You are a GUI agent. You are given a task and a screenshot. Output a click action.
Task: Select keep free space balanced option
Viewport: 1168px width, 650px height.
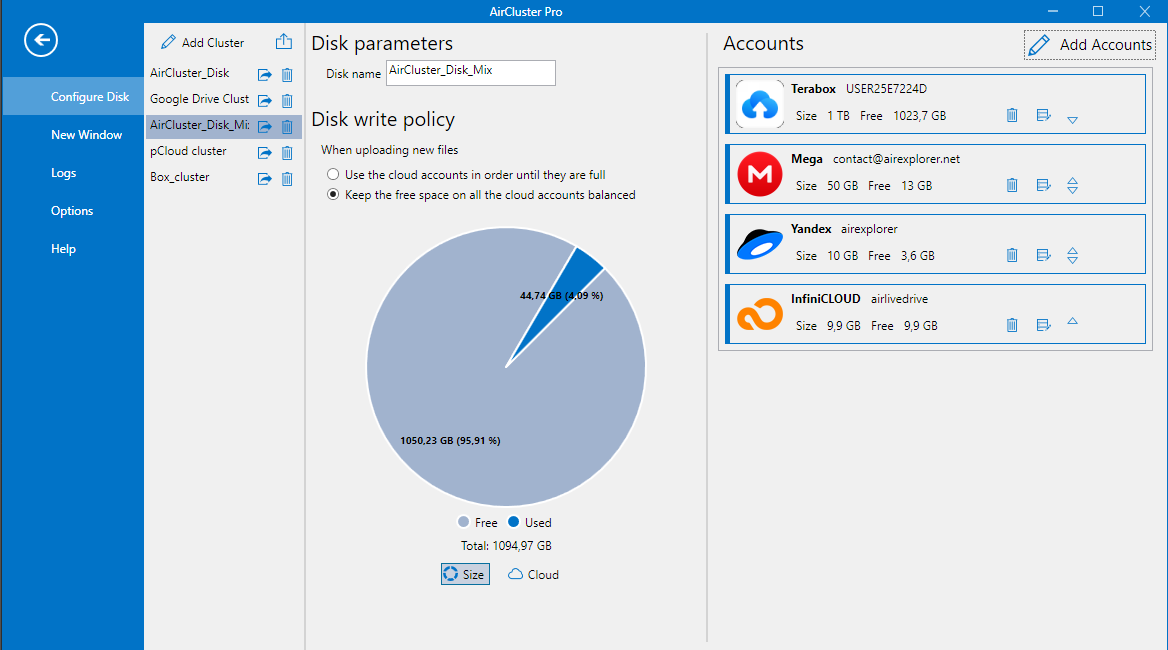pyautogui.click(x=333, y=196)
